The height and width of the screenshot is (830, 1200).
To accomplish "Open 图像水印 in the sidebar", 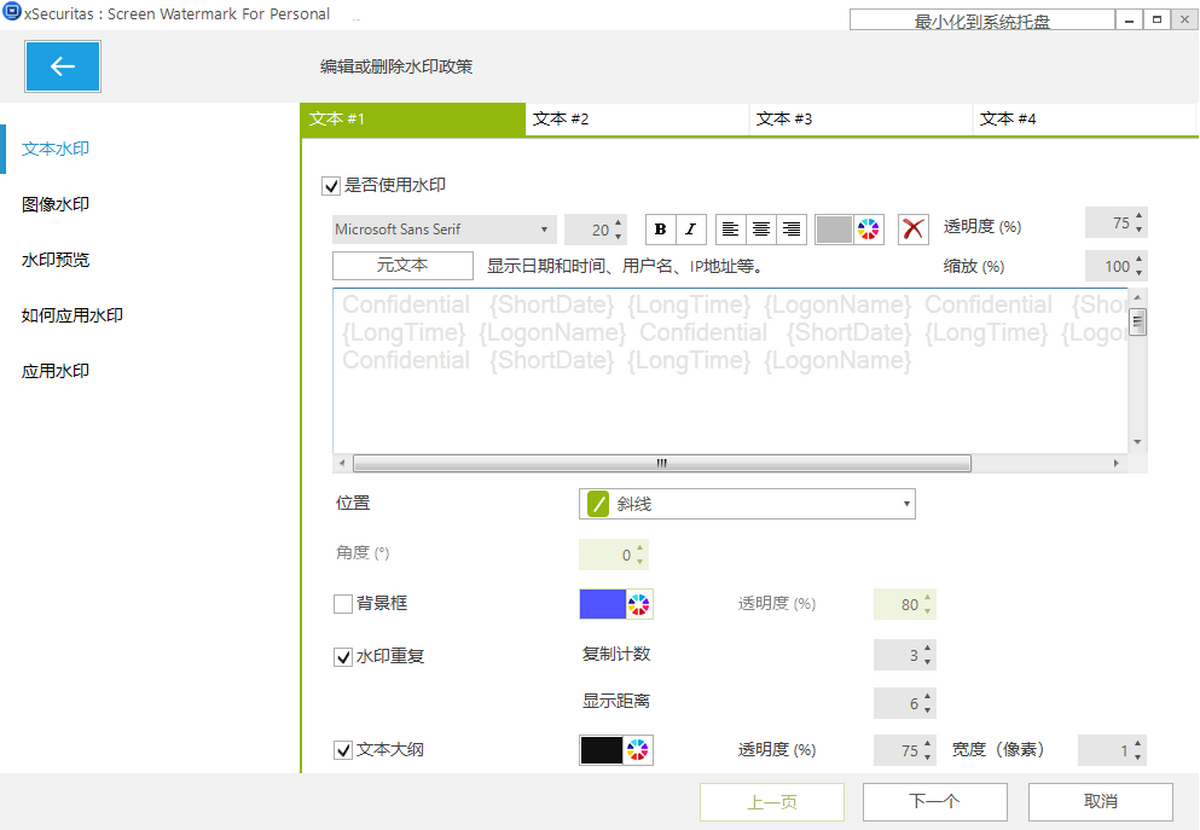I will tap(56, 204).
